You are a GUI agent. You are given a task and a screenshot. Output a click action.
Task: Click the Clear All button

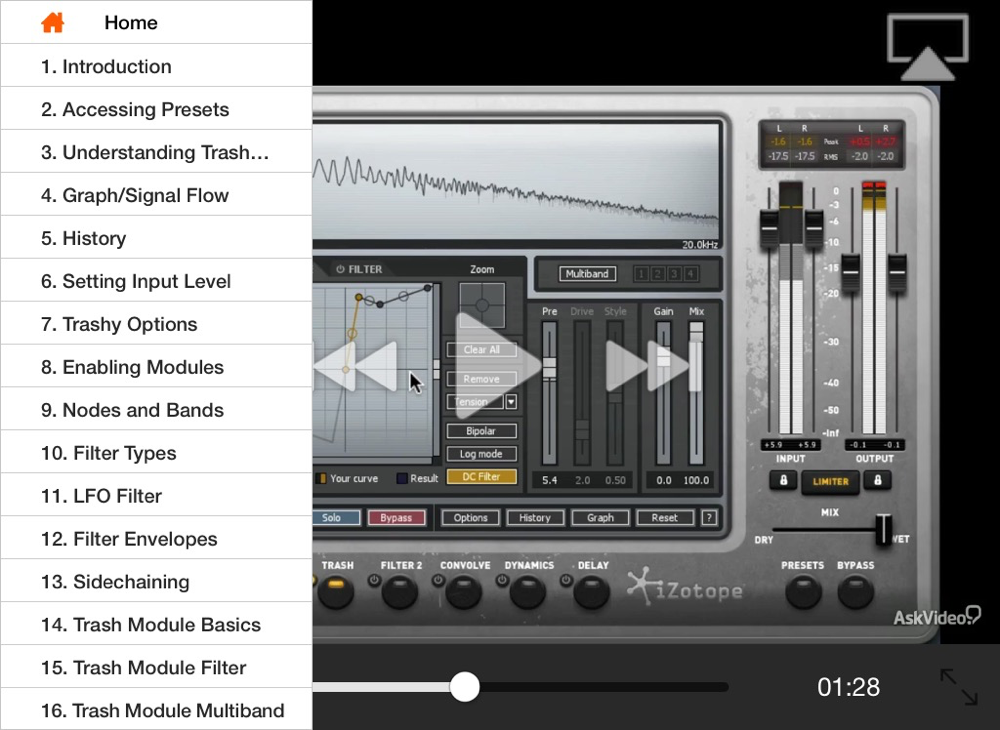482,349
